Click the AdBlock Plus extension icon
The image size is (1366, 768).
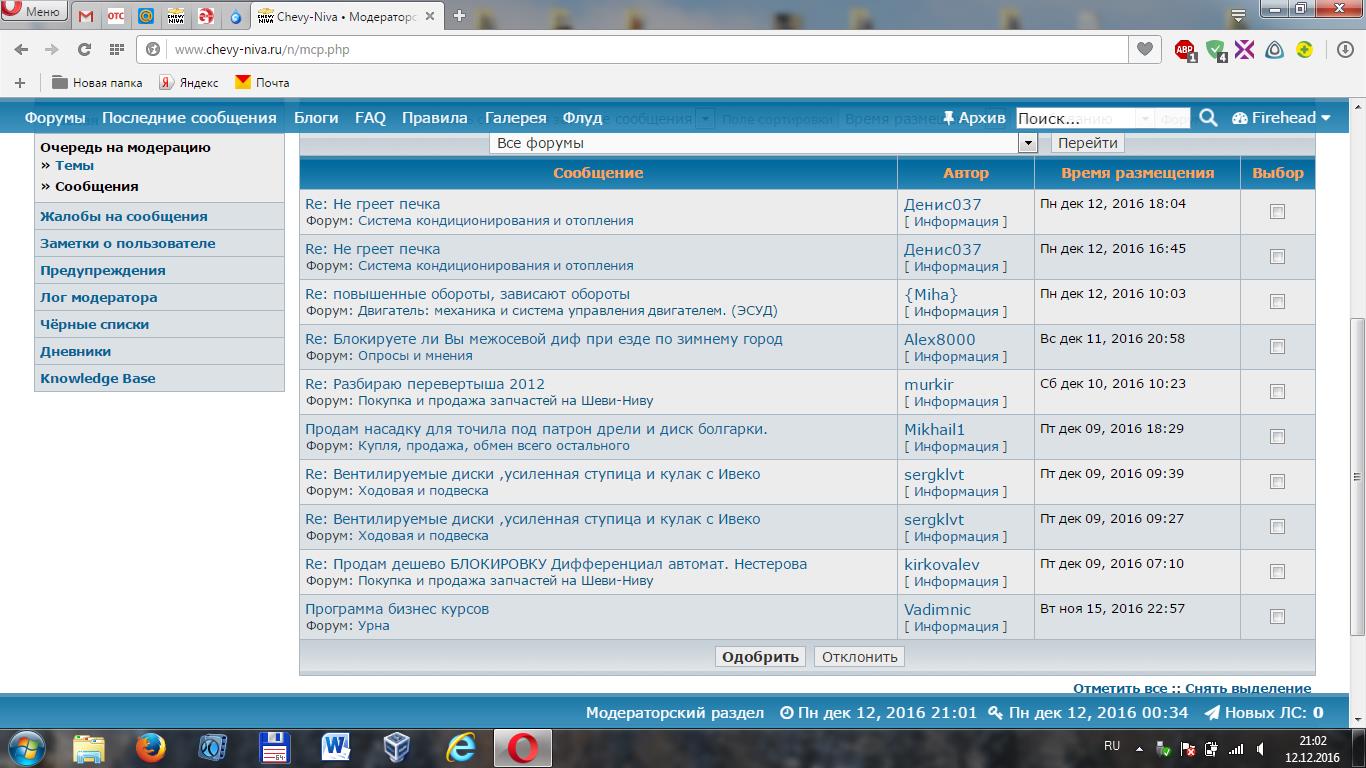[1185, 49]
